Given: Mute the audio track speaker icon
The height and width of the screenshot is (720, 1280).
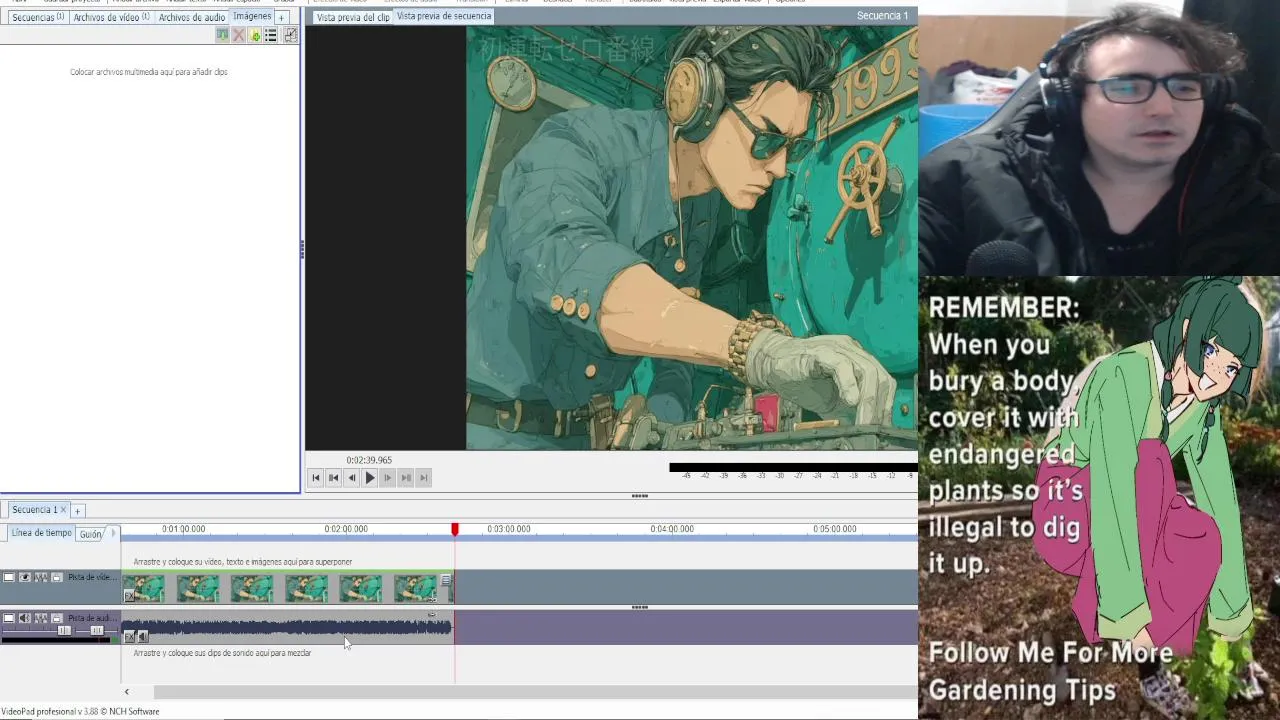Looking at the screenshot, I should pyautogui.click(x=25, y=618).
